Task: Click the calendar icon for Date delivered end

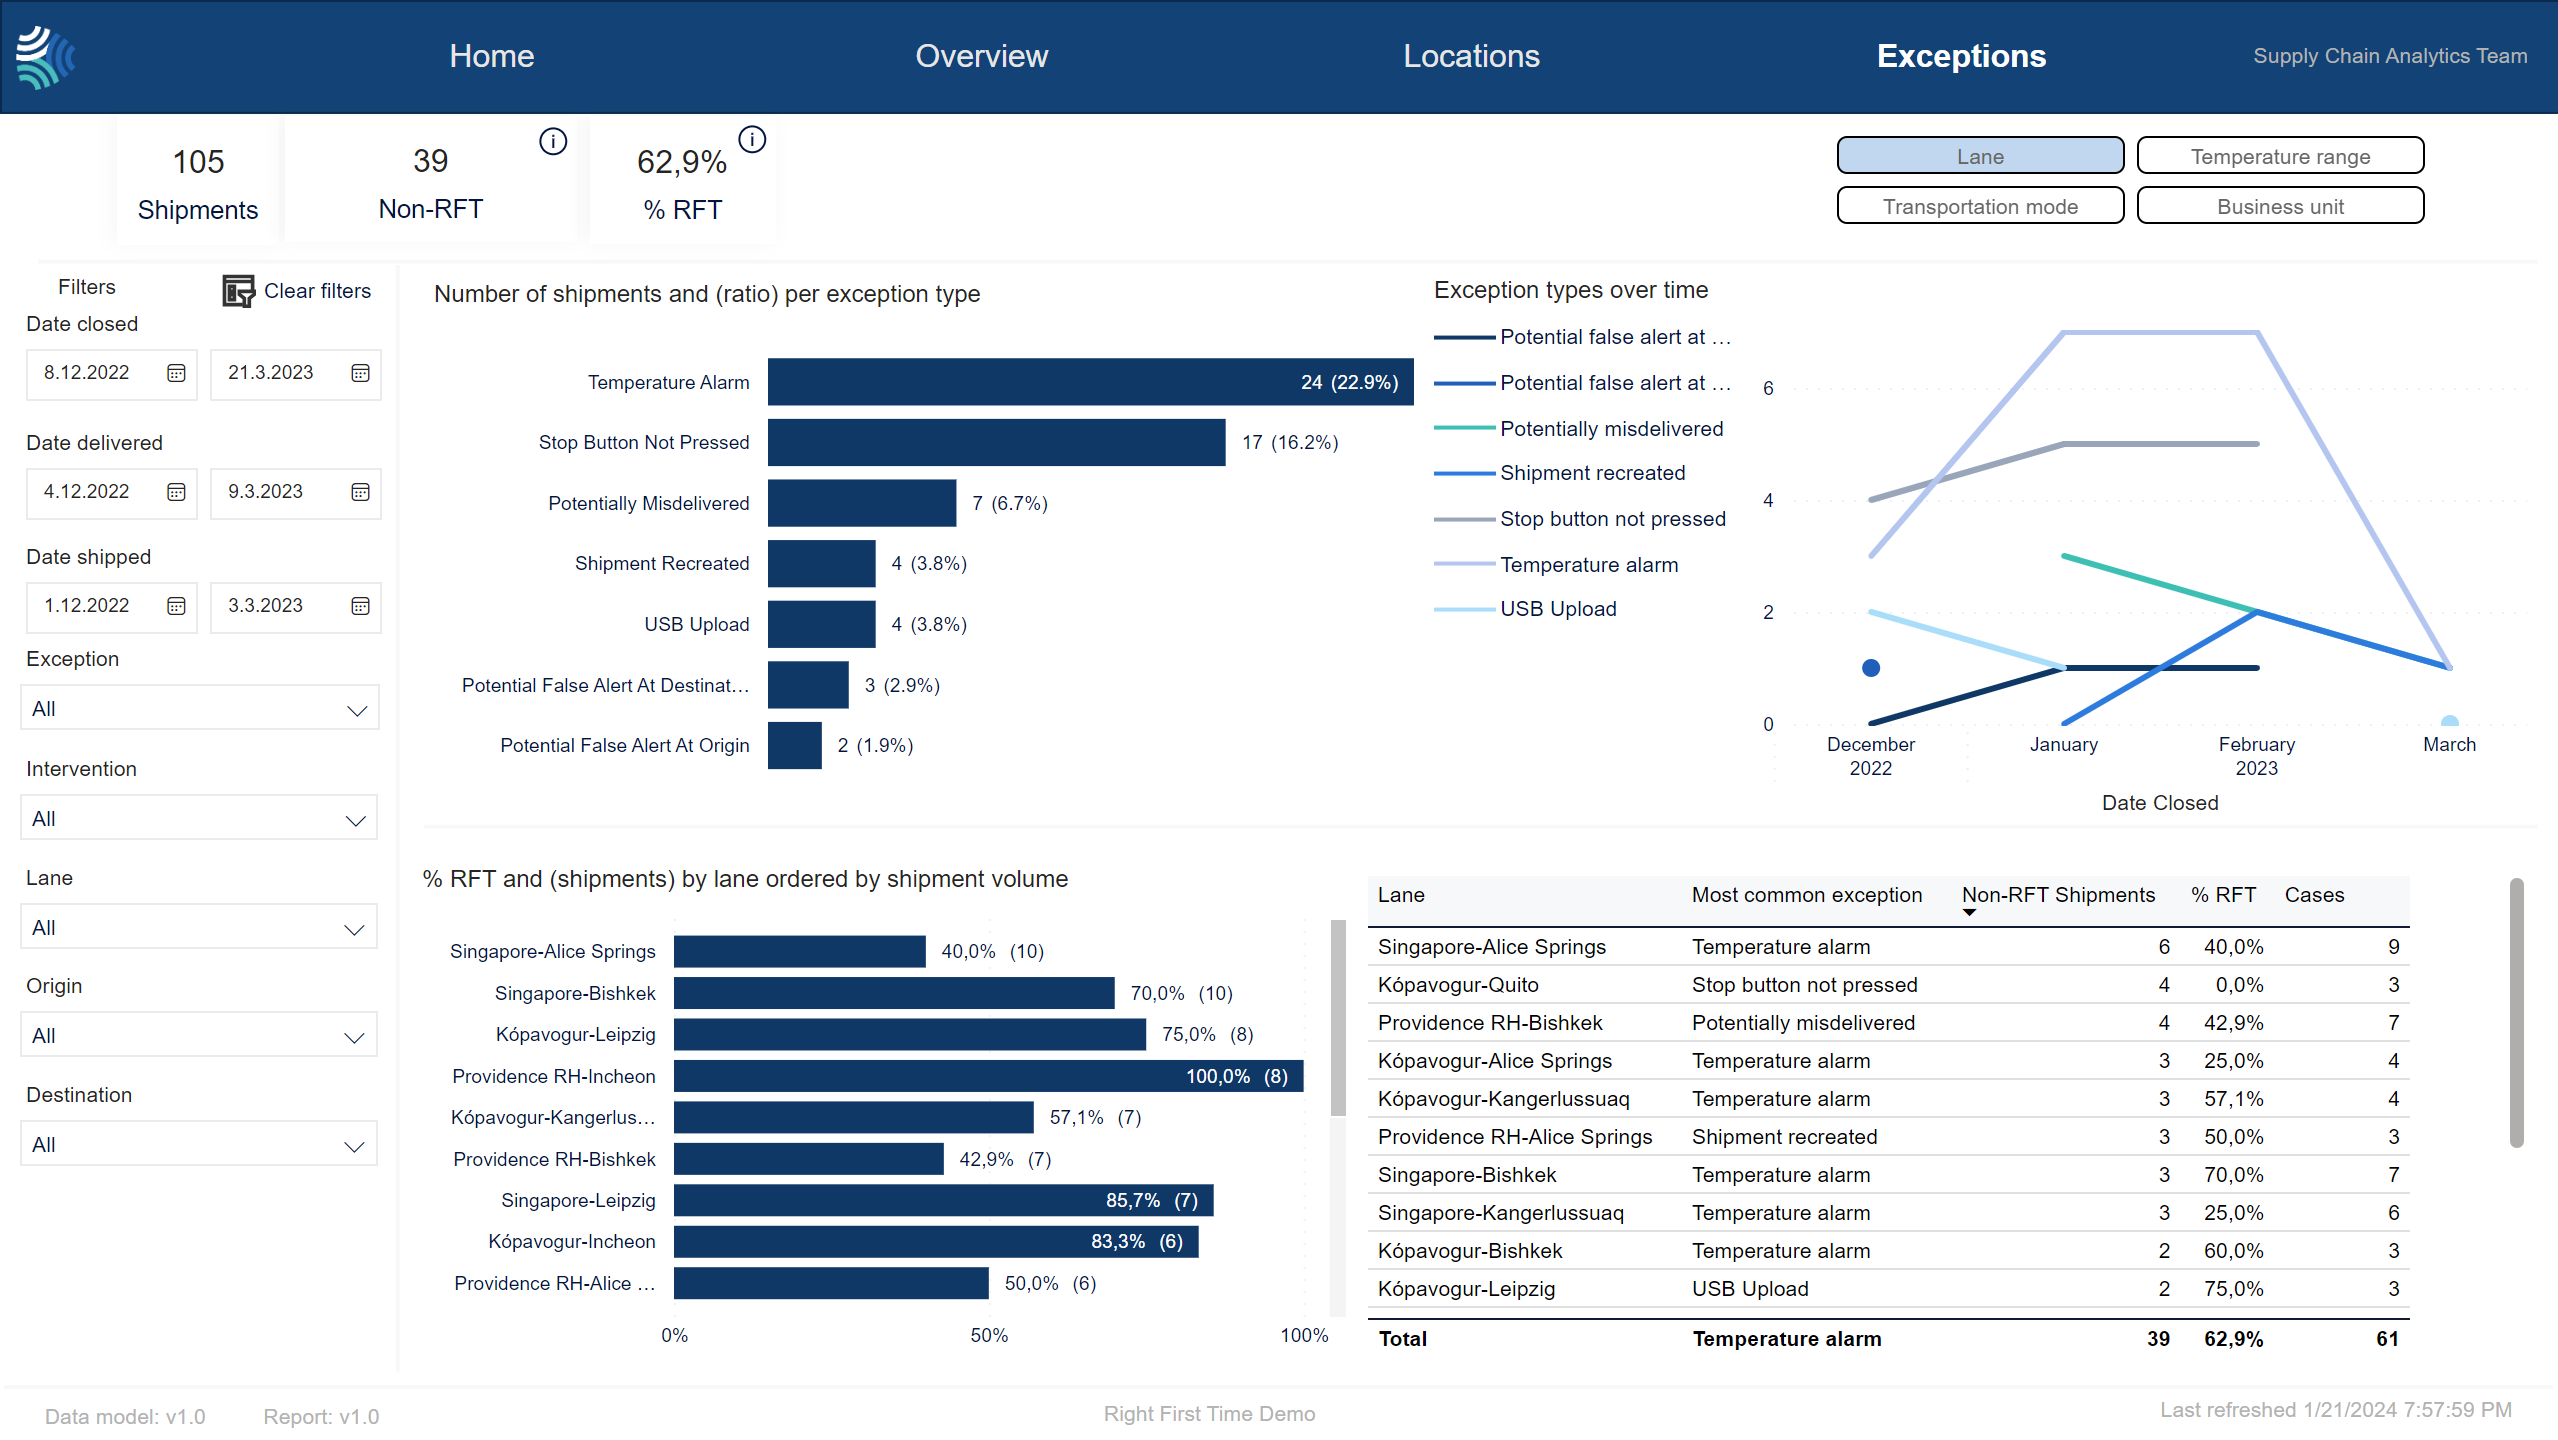Action: pyautogui.click(x=358, y=492)
